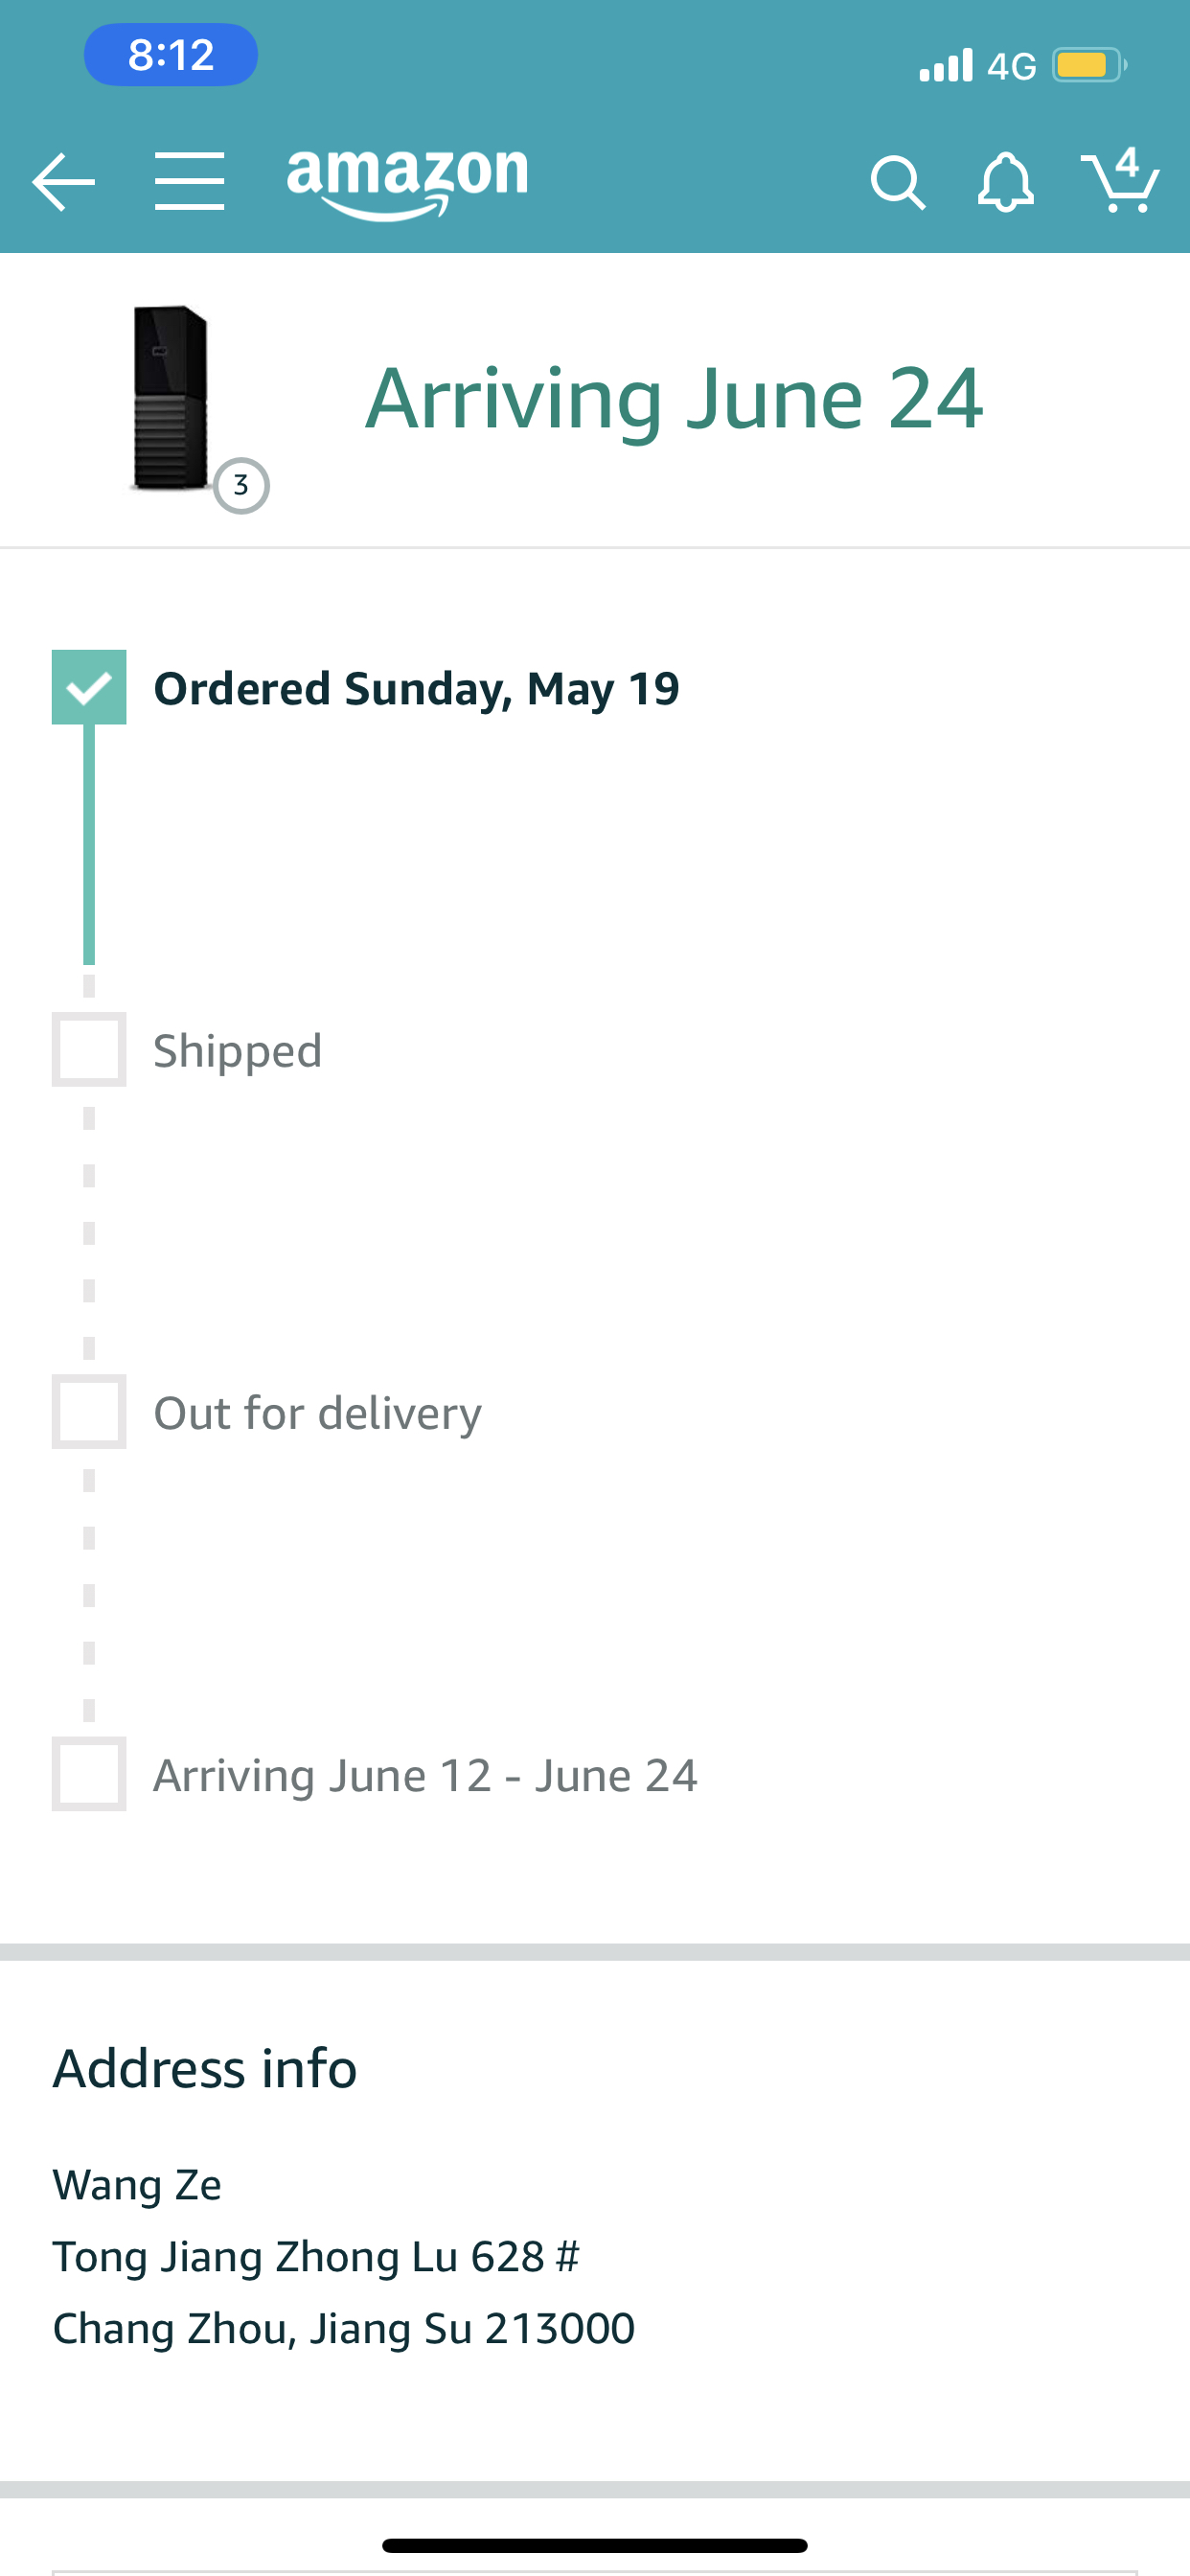Viewport: 1190px width, 2576px height.
Task: Tap the Shipped step checkbox
Action: pos(89,1050)
